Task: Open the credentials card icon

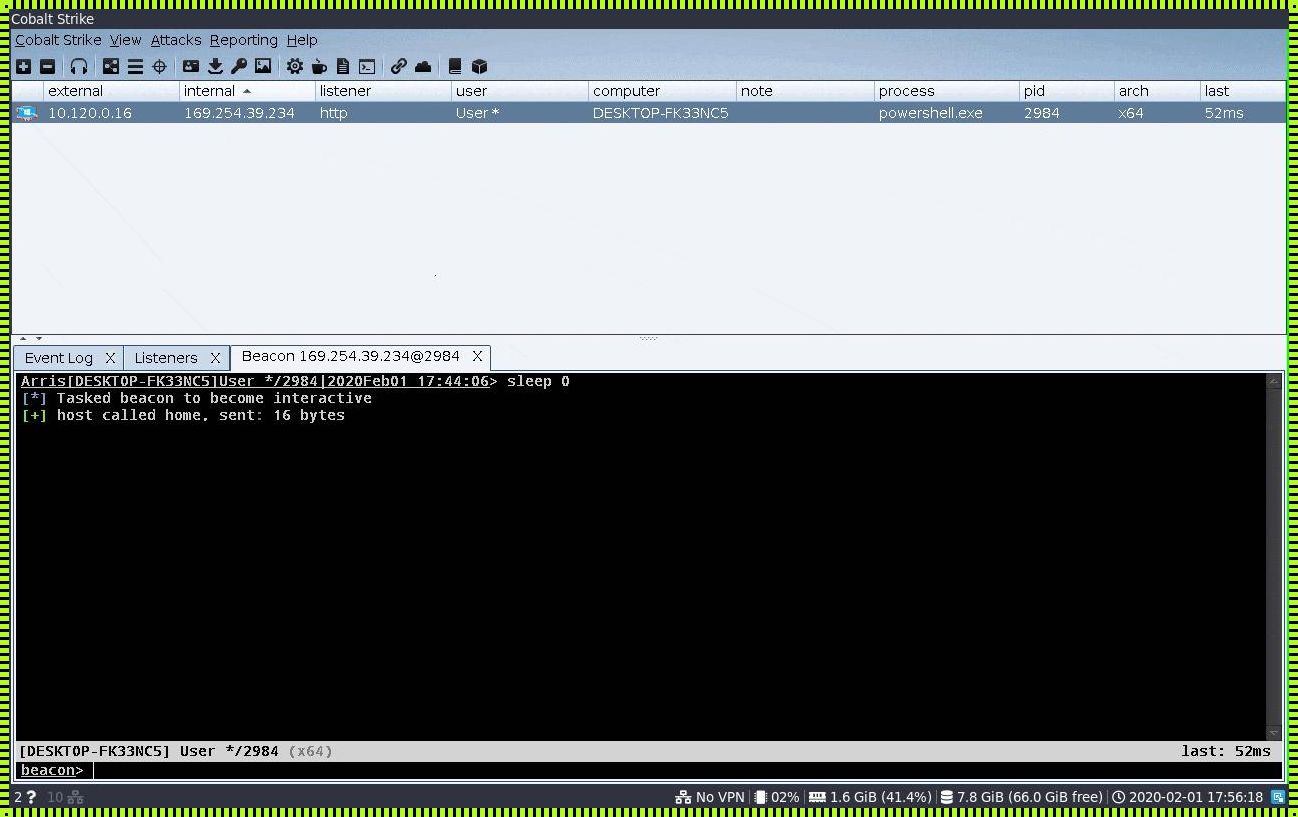Action: coord(191,66)
